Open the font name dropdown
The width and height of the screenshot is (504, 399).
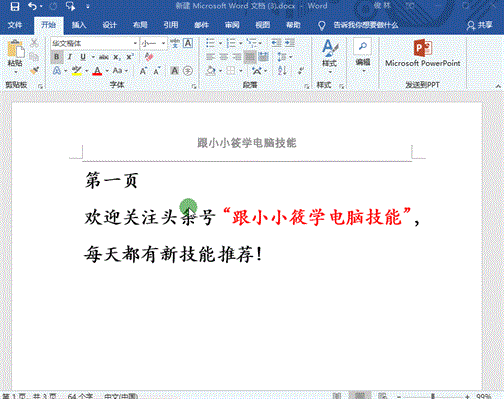[x=135, y=43]
